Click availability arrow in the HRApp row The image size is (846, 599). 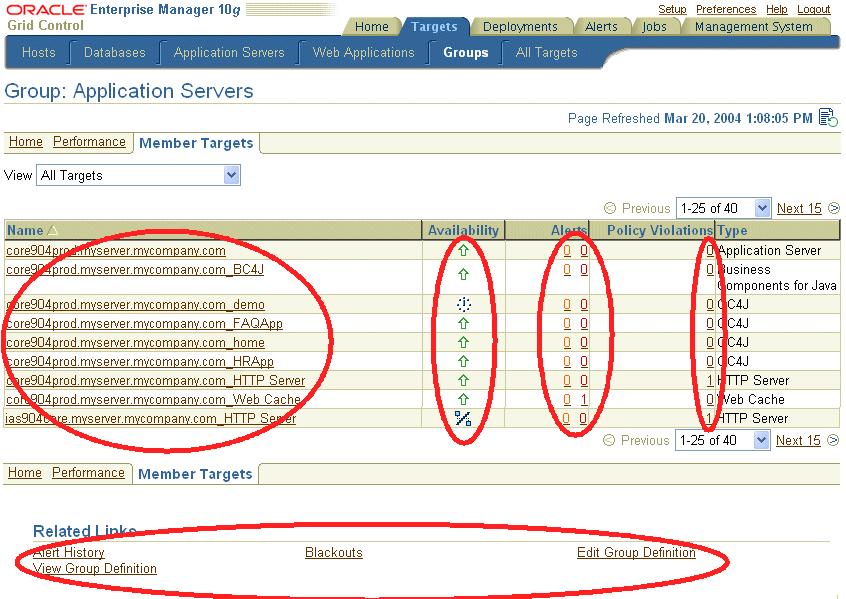463,361
